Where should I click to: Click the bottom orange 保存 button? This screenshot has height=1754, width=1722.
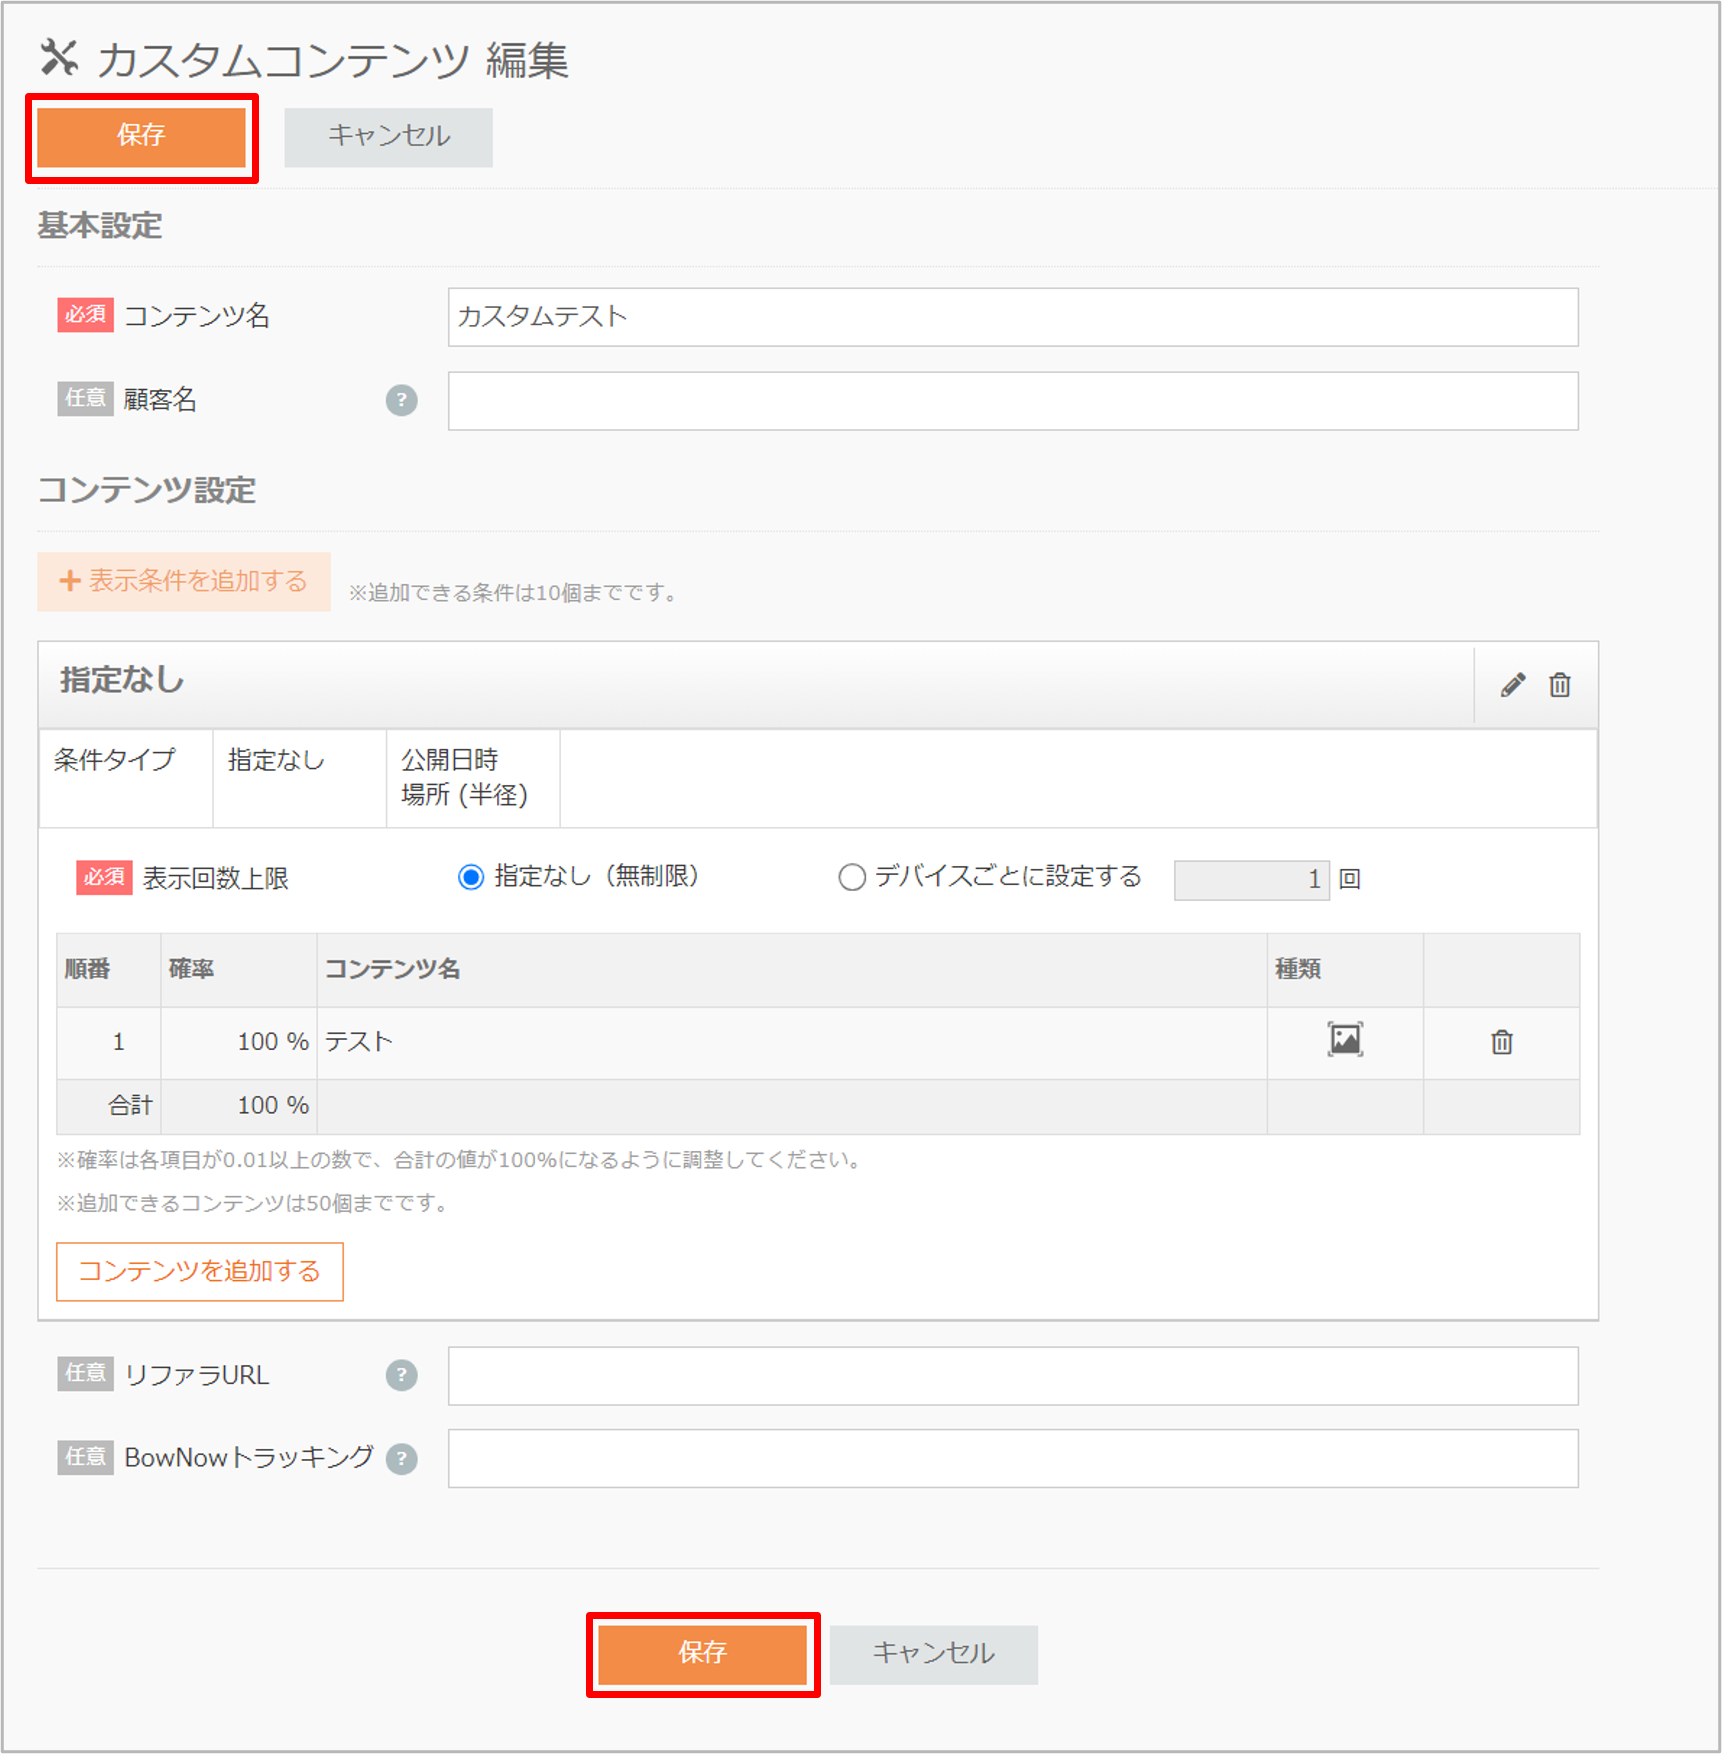click(702, 1654)
